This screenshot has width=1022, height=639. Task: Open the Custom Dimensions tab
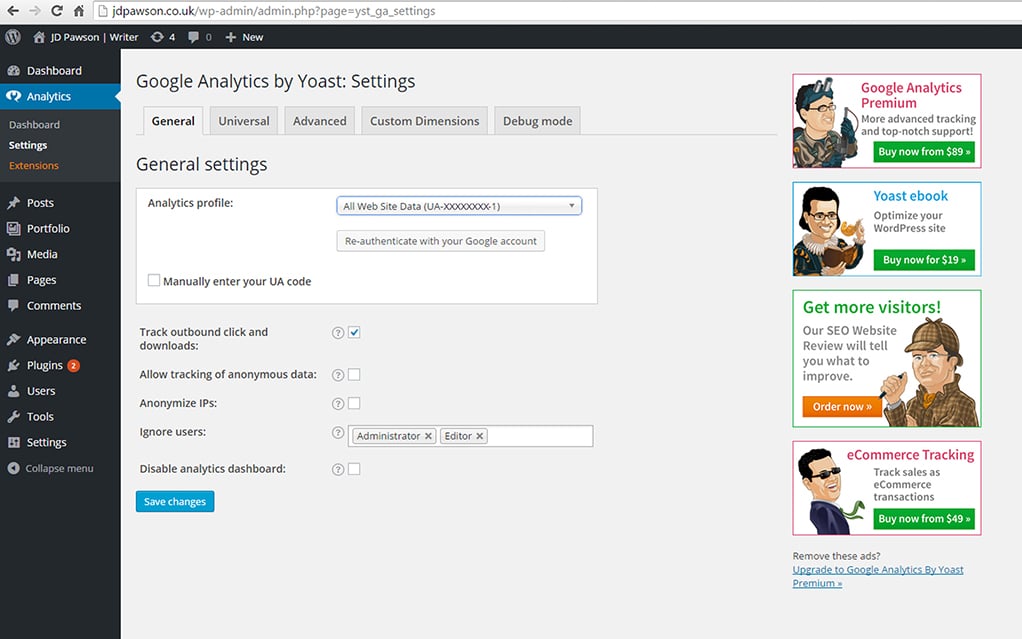click(x=424, y=120)
